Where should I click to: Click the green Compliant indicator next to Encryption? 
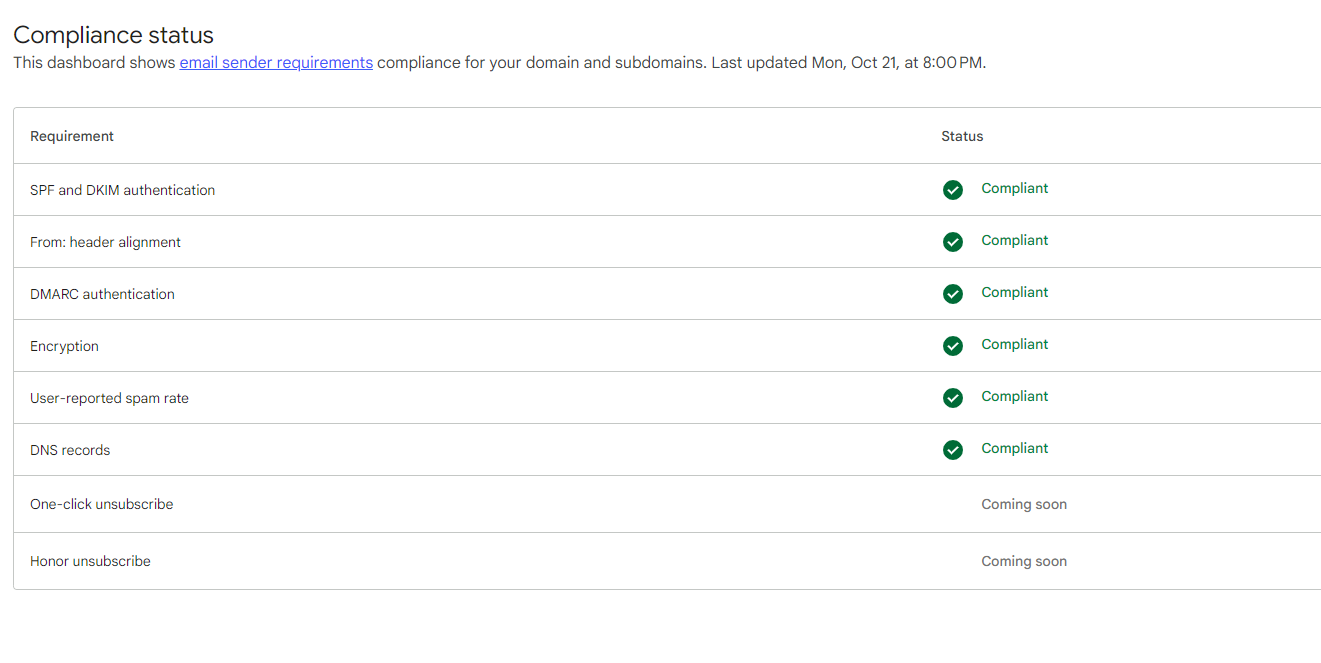point(1014,344)
